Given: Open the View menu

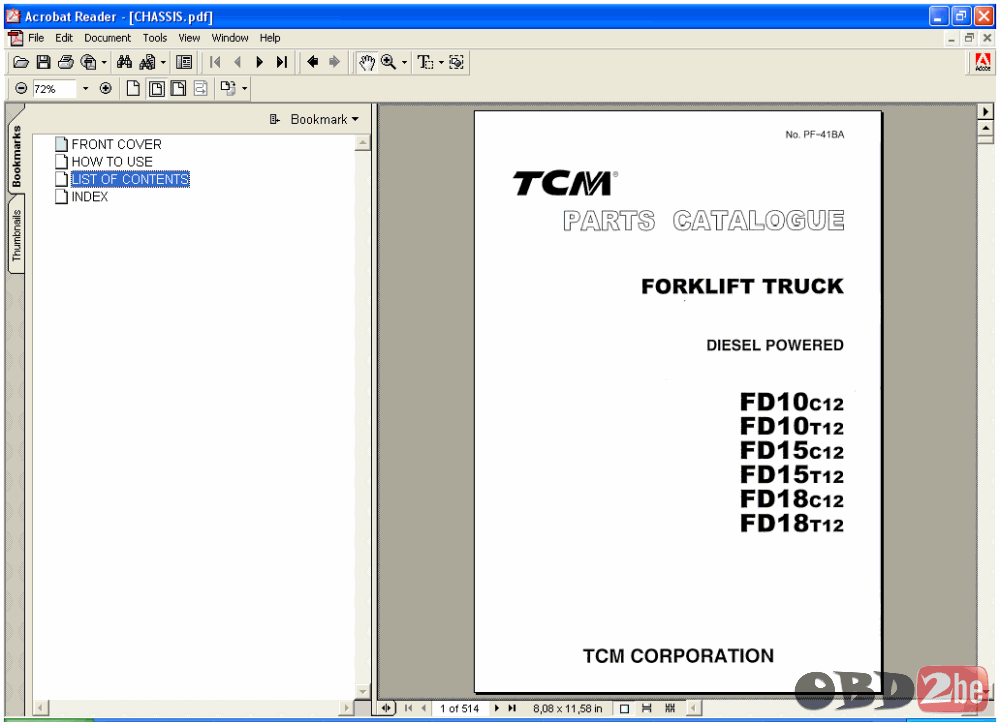Looking at the screenshot, I should pos(189,38).
